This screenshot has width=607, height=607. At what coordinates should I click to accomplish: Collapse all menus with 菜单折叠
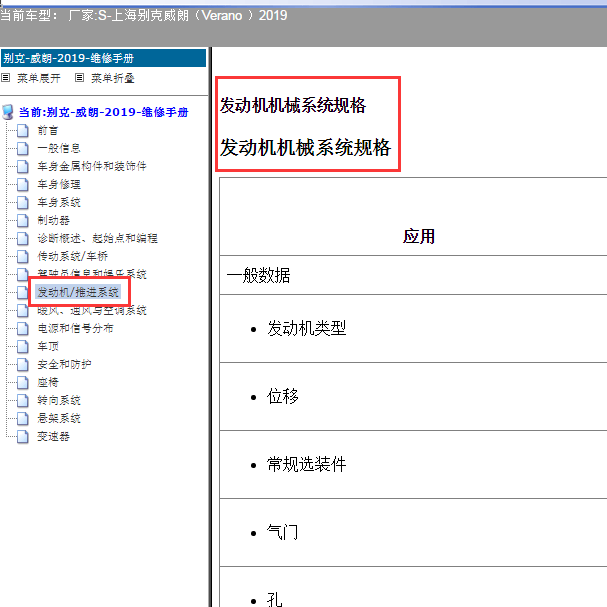click(x=113, y=78)
